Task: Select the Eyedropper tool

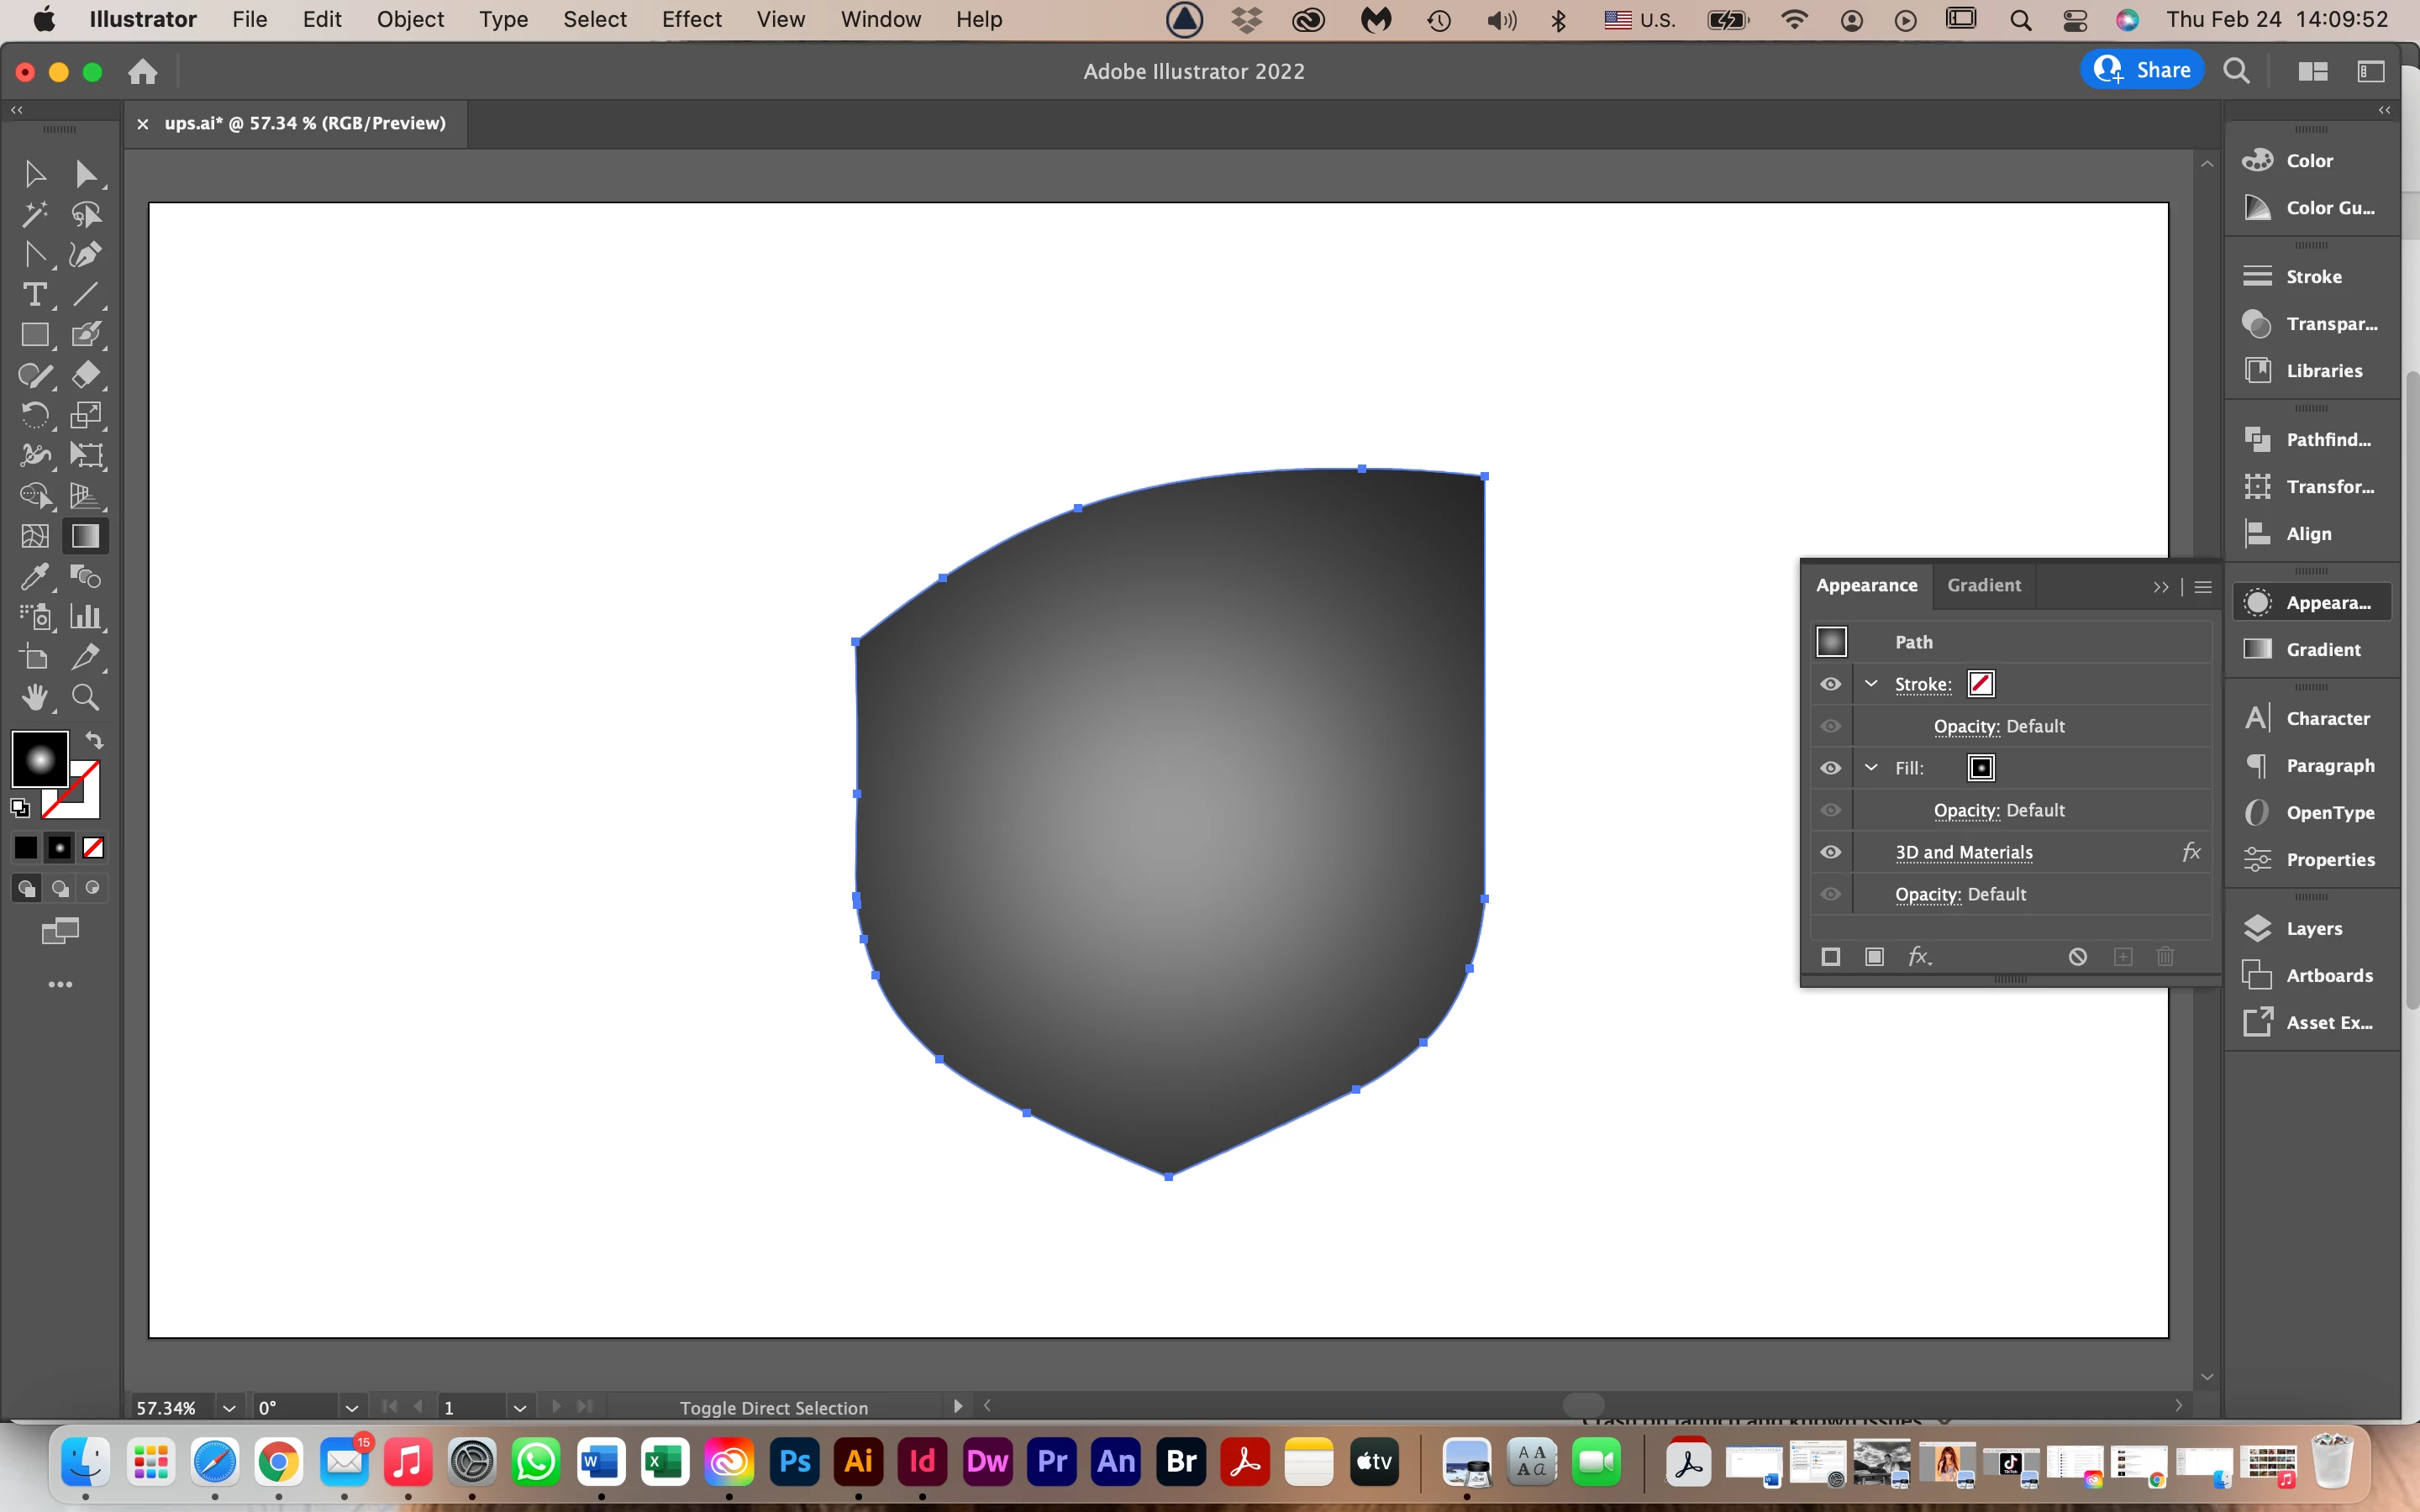Action: point(34,576)
